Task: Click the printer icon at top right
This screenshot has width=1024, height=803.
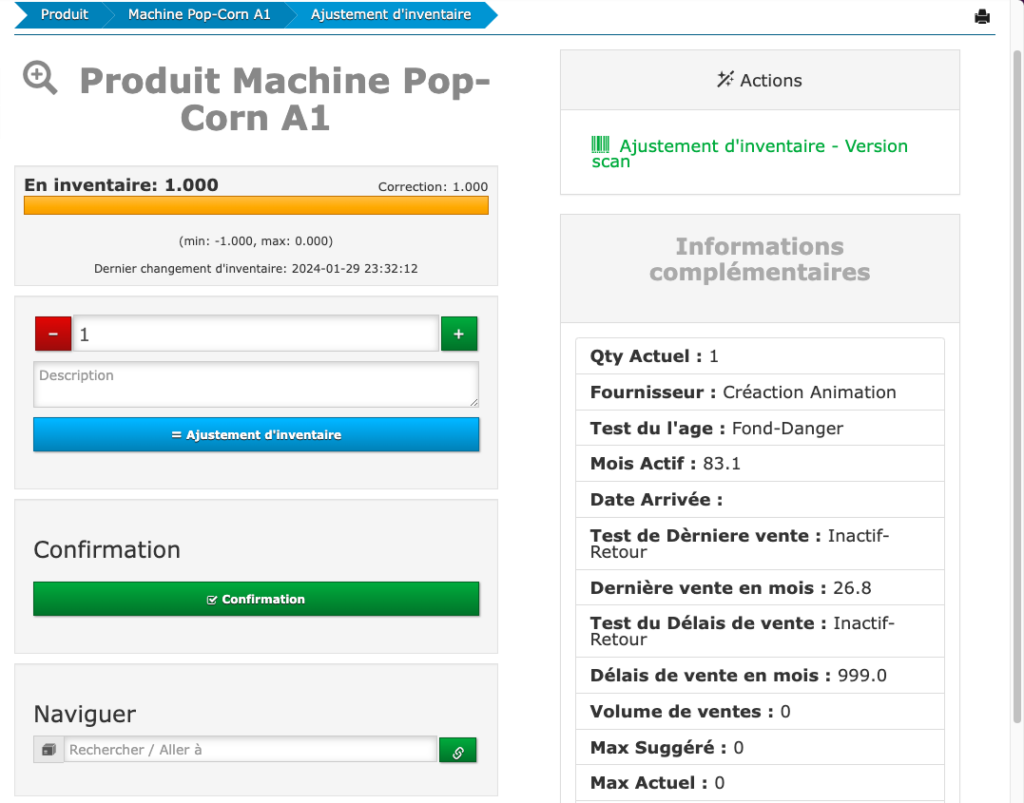Action: 982,16
